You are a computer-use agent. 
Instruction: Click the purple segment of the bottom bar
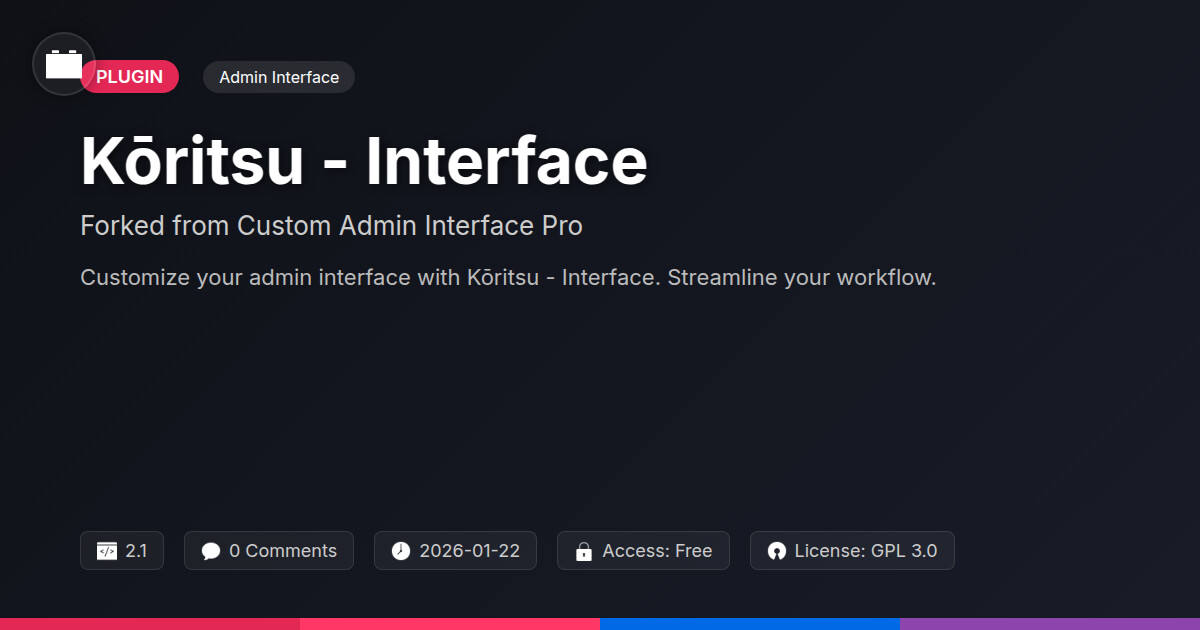[1050, 623]
